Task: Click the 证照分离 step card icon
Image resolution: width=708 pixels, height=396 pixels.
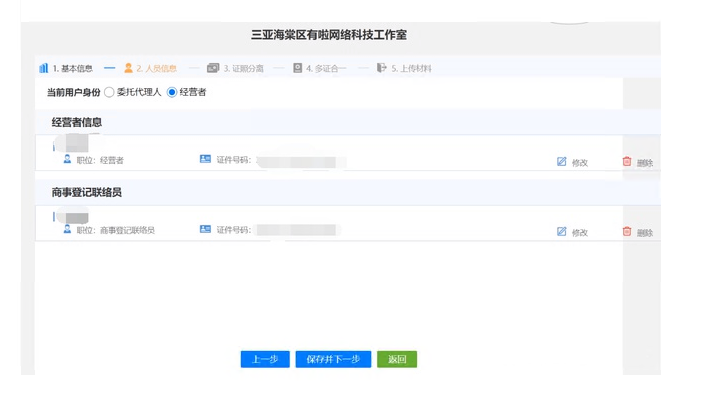Action: pyautogui.click(x=213, y=68)
